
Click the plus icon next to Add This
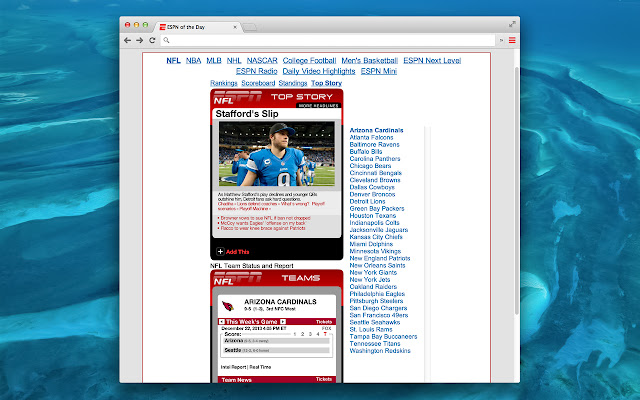point(220,251)
